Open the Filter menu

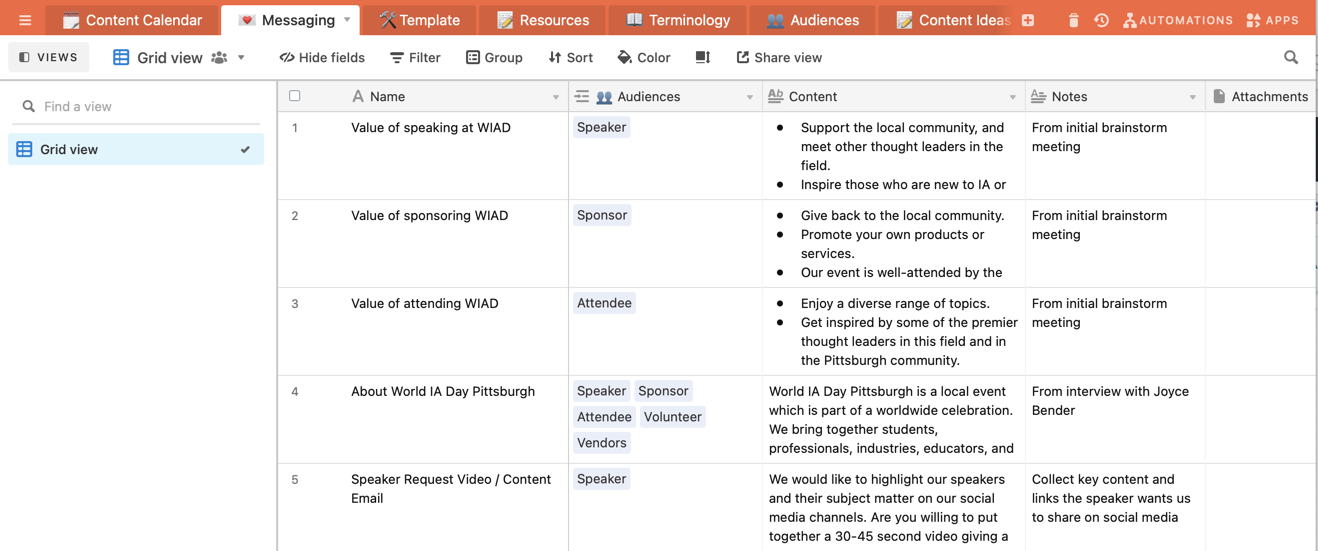415,58
